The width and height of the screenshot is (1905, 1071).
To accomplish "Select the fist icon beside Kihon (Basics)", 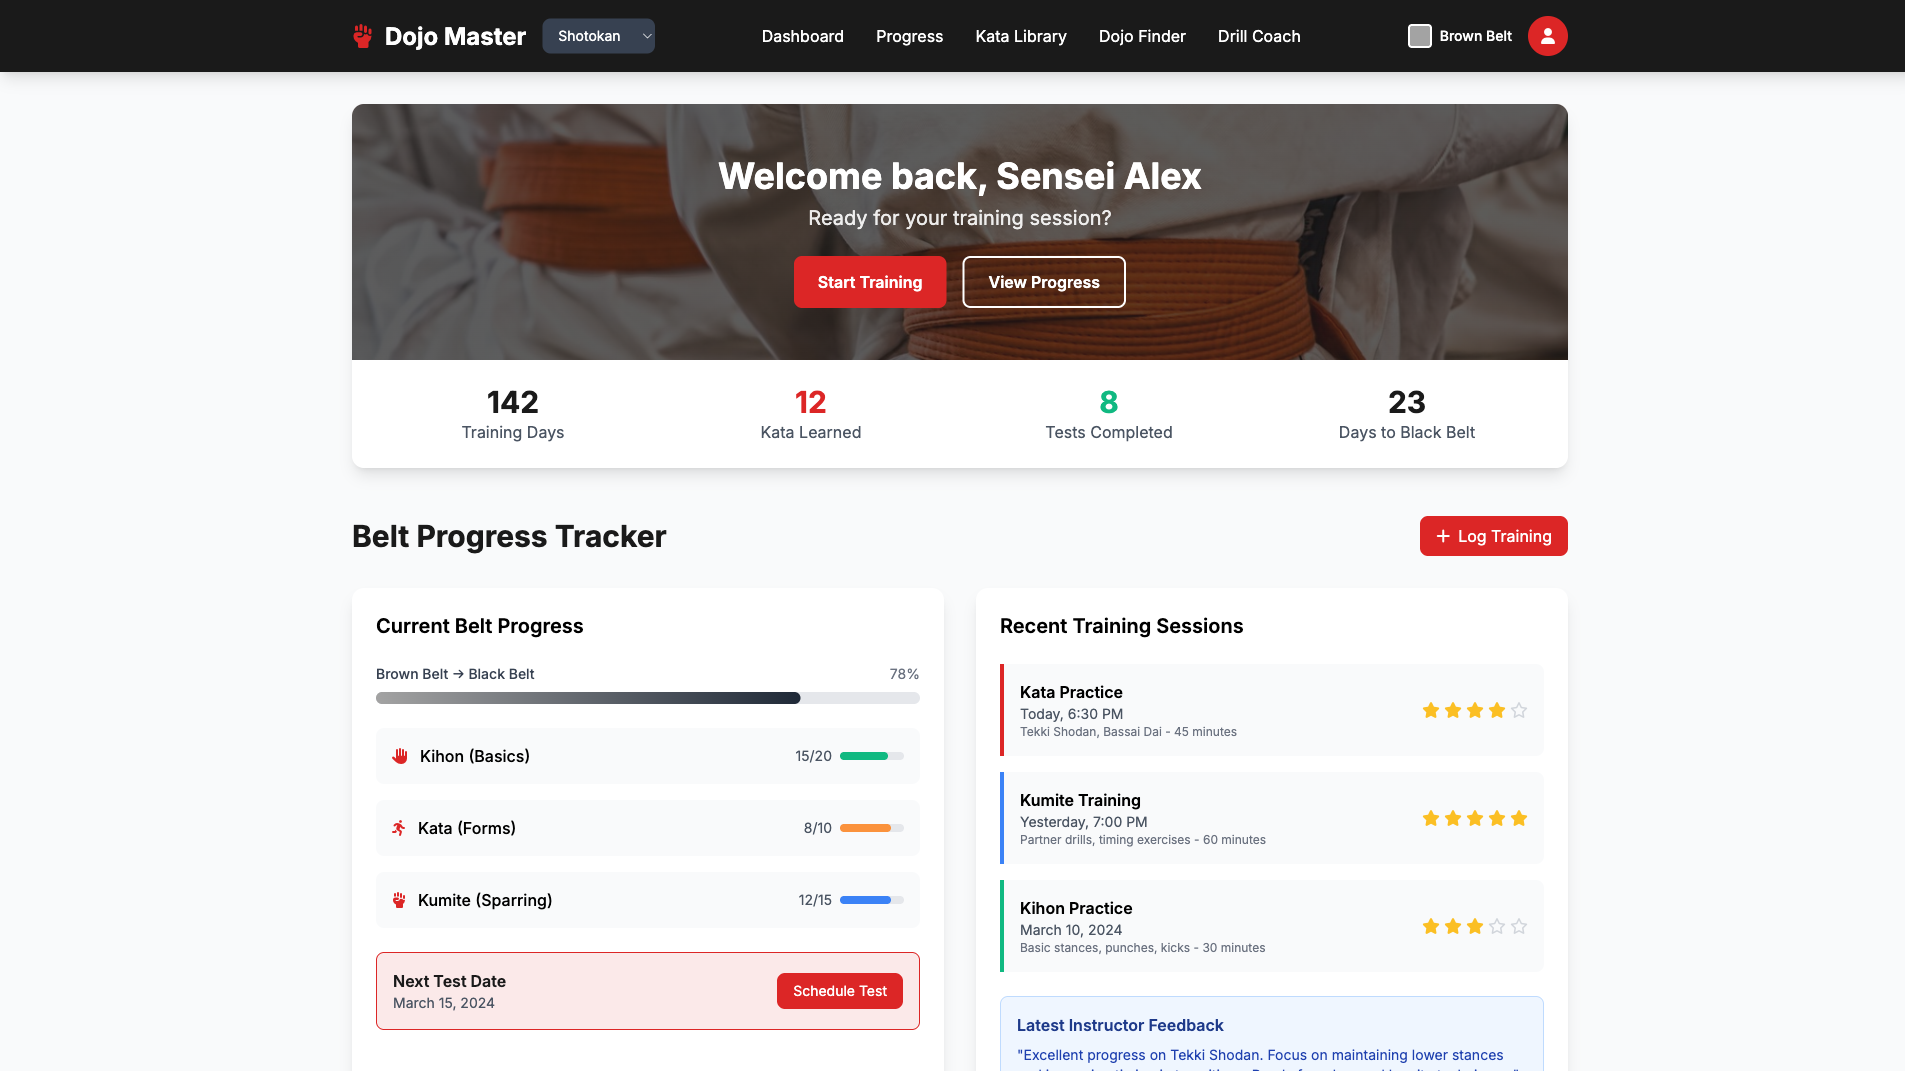I will [x=399, y=756].
